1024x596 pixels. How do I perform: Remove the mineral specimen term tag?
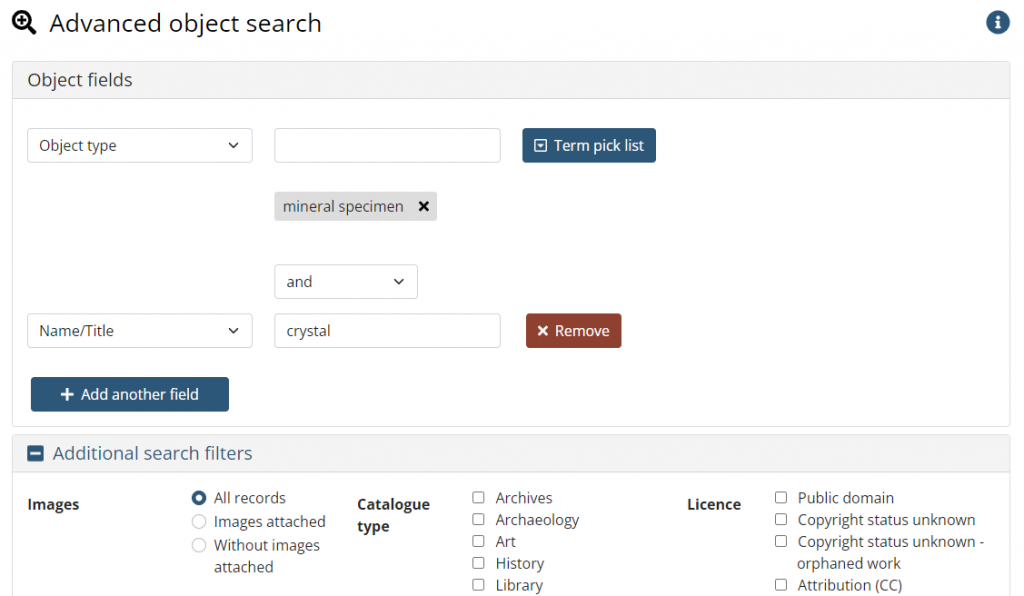424,206
